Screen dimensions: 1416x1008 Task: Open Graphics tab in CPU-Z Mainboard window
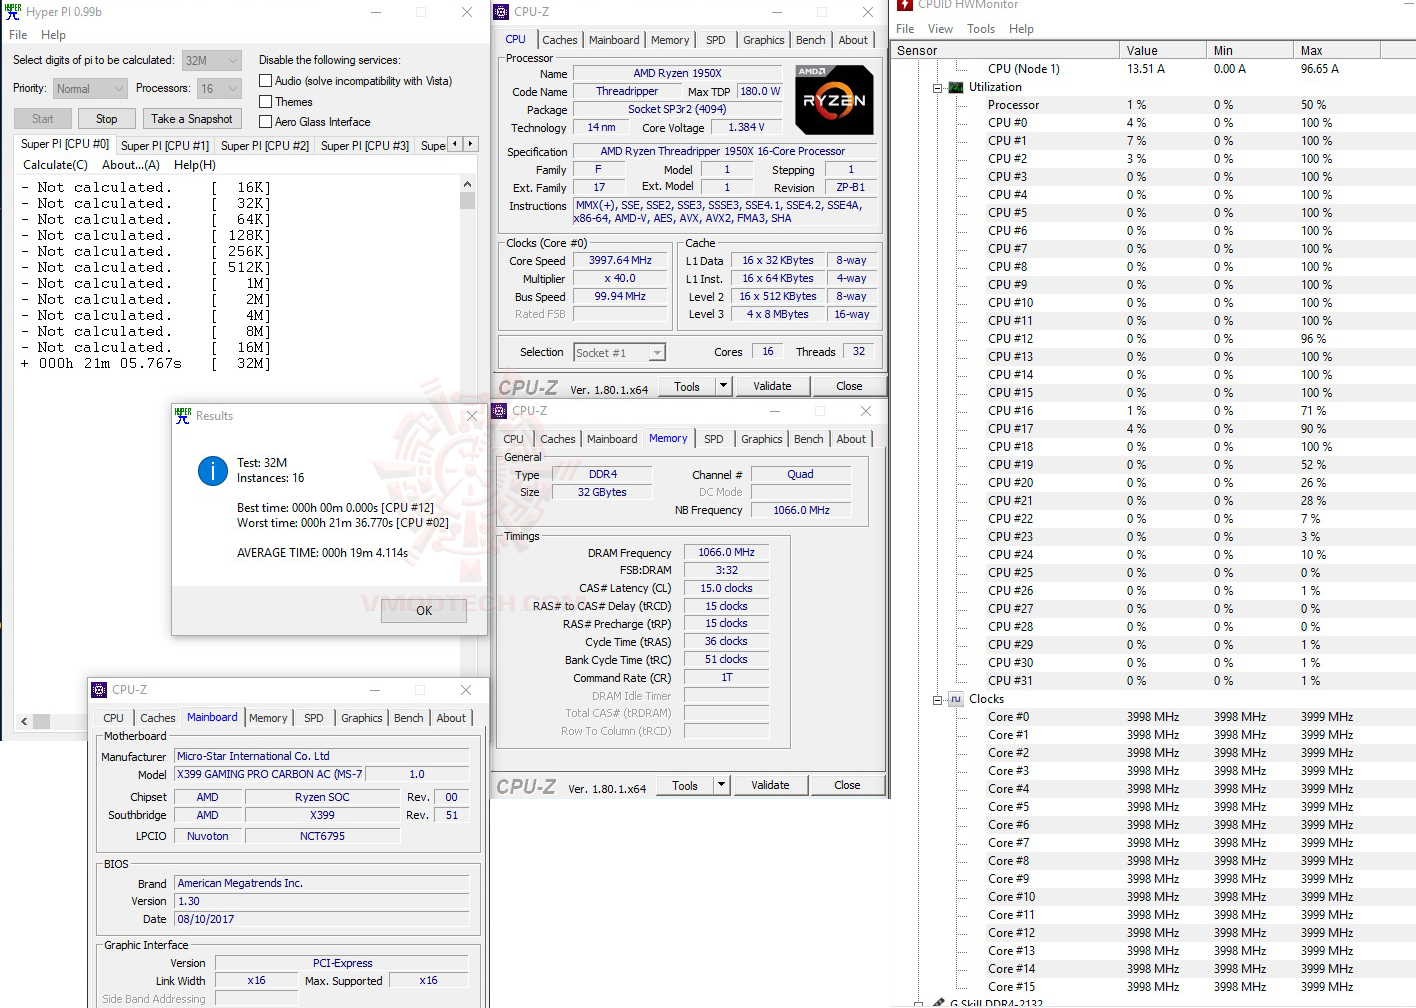point(362,718)
